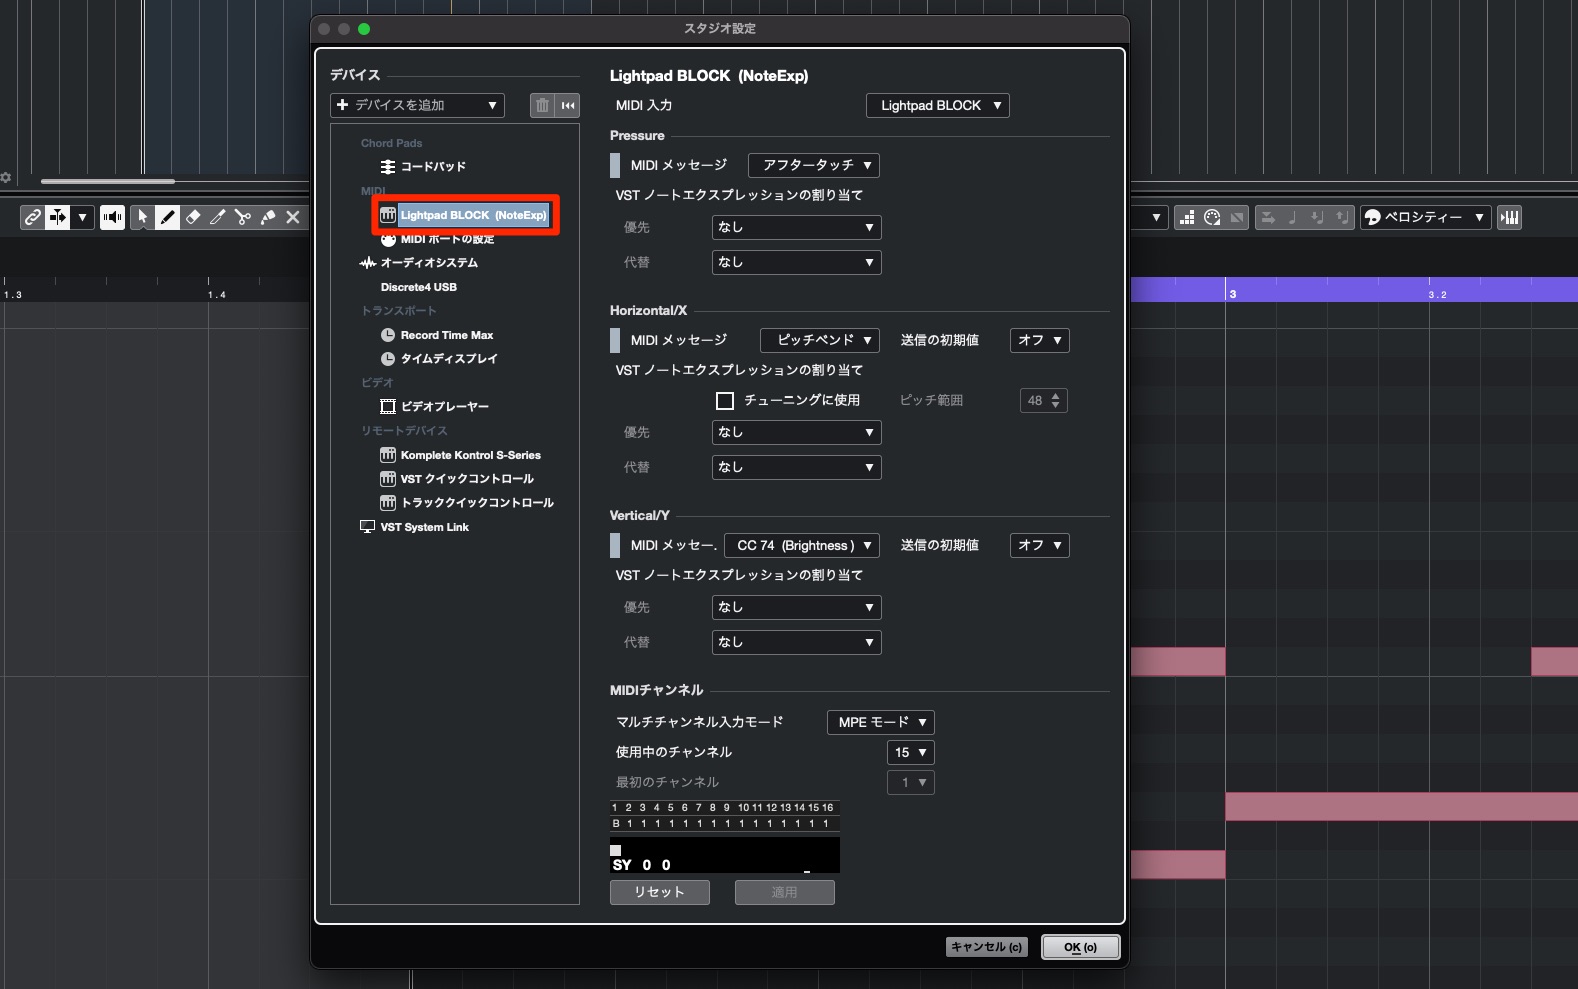Viewport: 1578px width, 989px height.
Task: Toggle auto-scroll button in toolbar
Action: coord(58,217)
